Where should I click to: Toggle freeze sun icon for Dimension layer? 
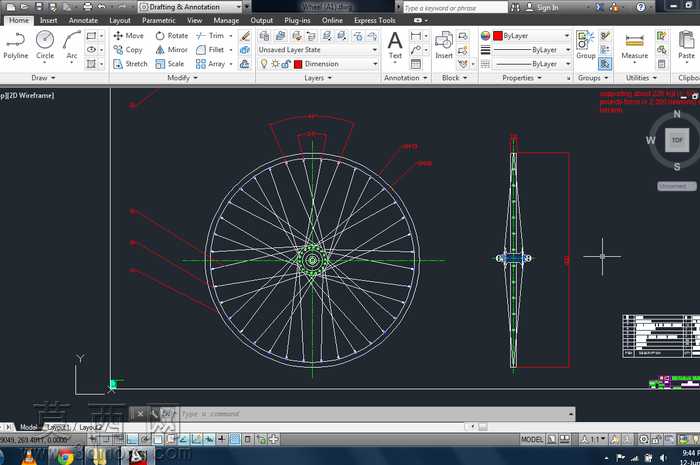[x=275, y=64]
